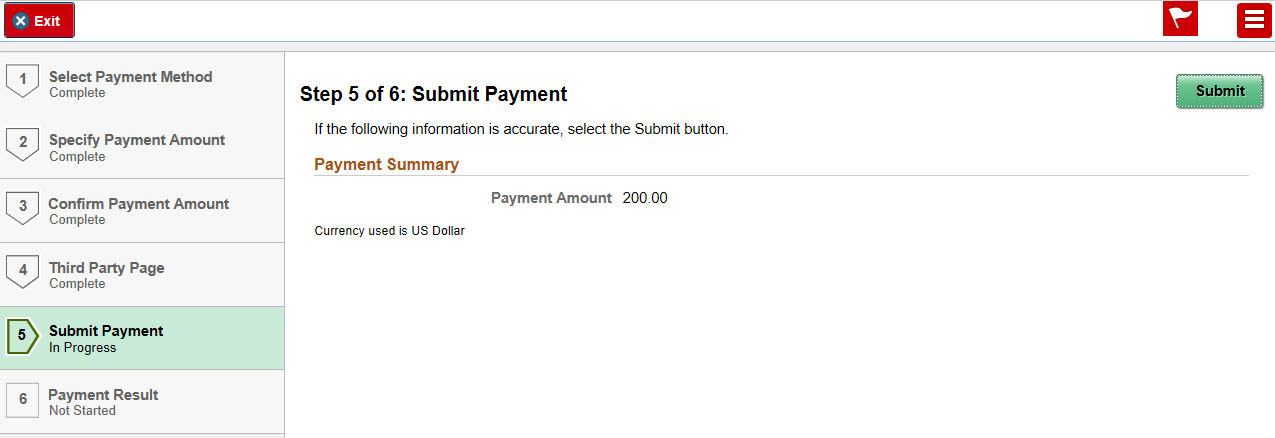This screenshot has width=1275, height=438.
Task: Navigate to Confirm Payment Amount step
Action: coord(139,204)
